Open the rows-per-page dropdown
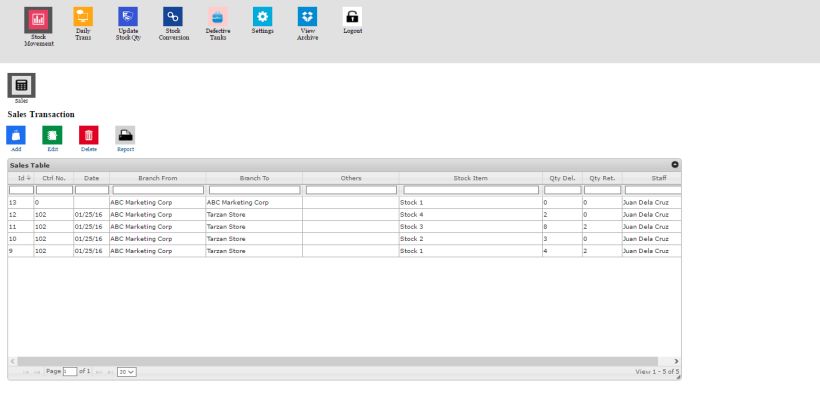820x401 pixels. [x=126, y=372]
